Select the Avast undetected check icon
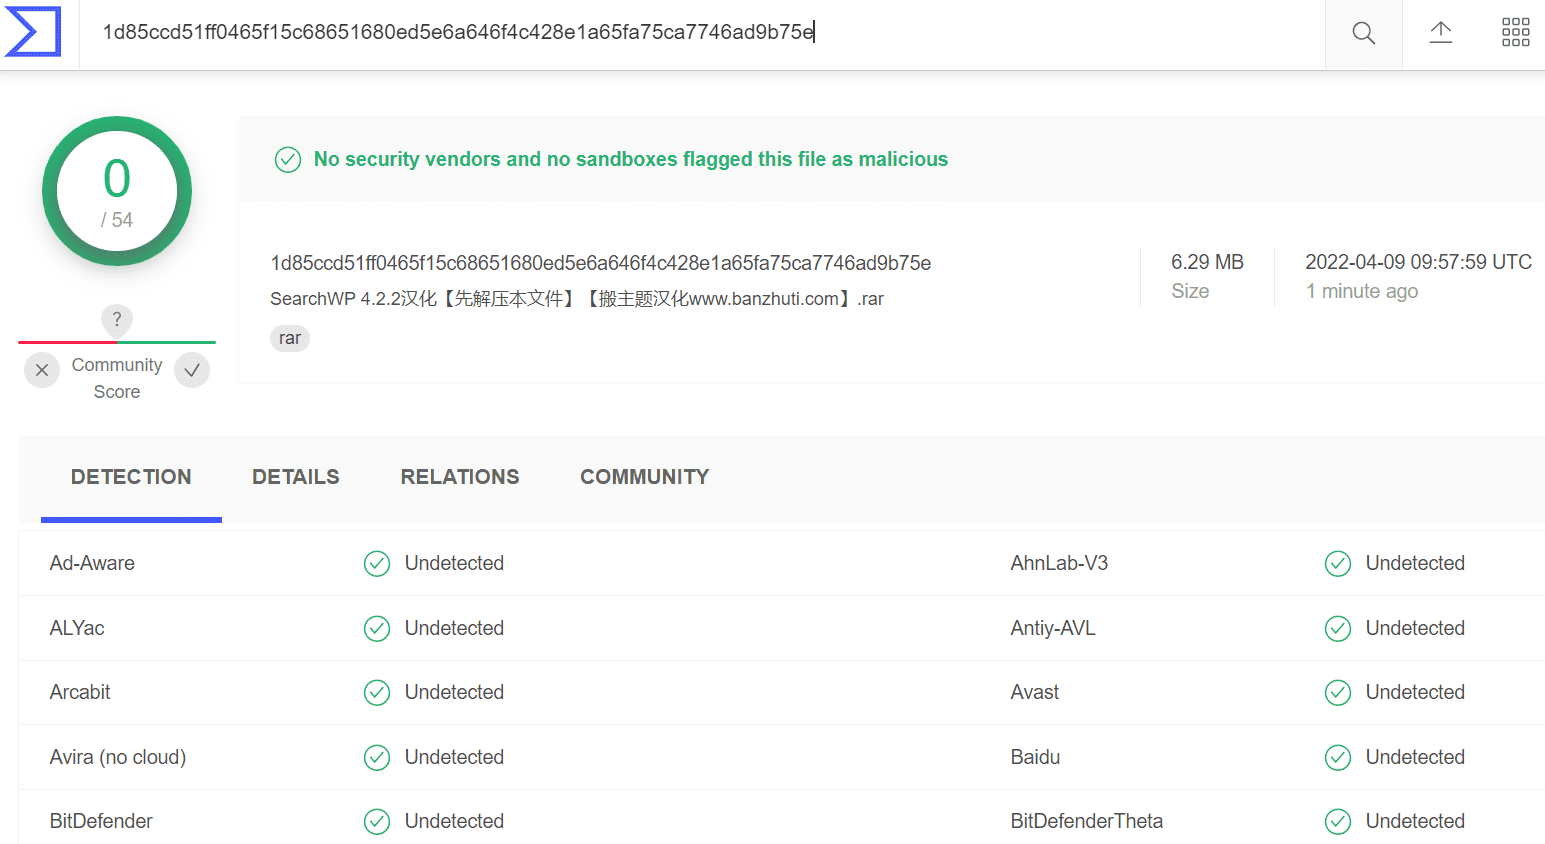 pyautogui.click(x=1338, y=693)
